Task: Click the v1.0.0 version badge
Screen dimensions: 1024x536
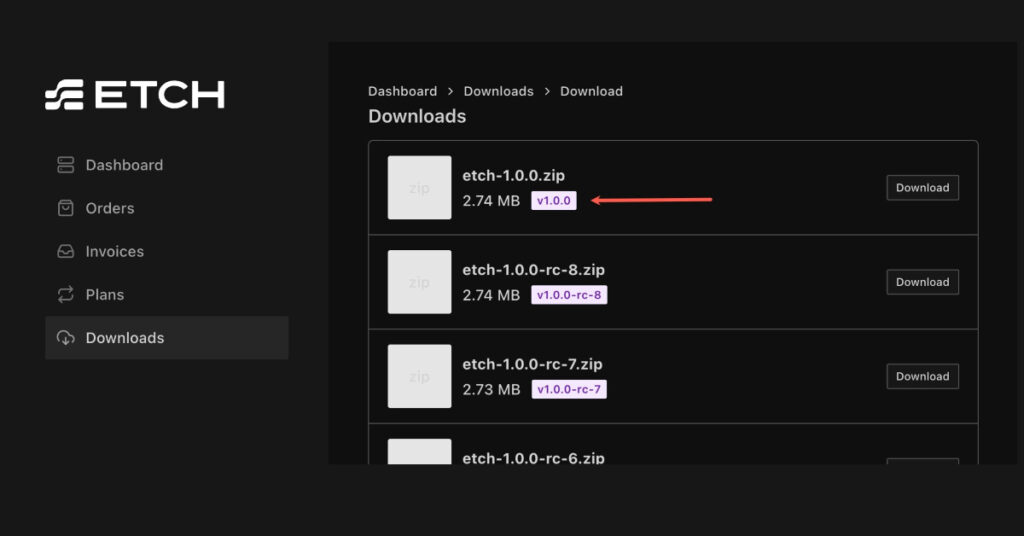Action: point(554,201)
